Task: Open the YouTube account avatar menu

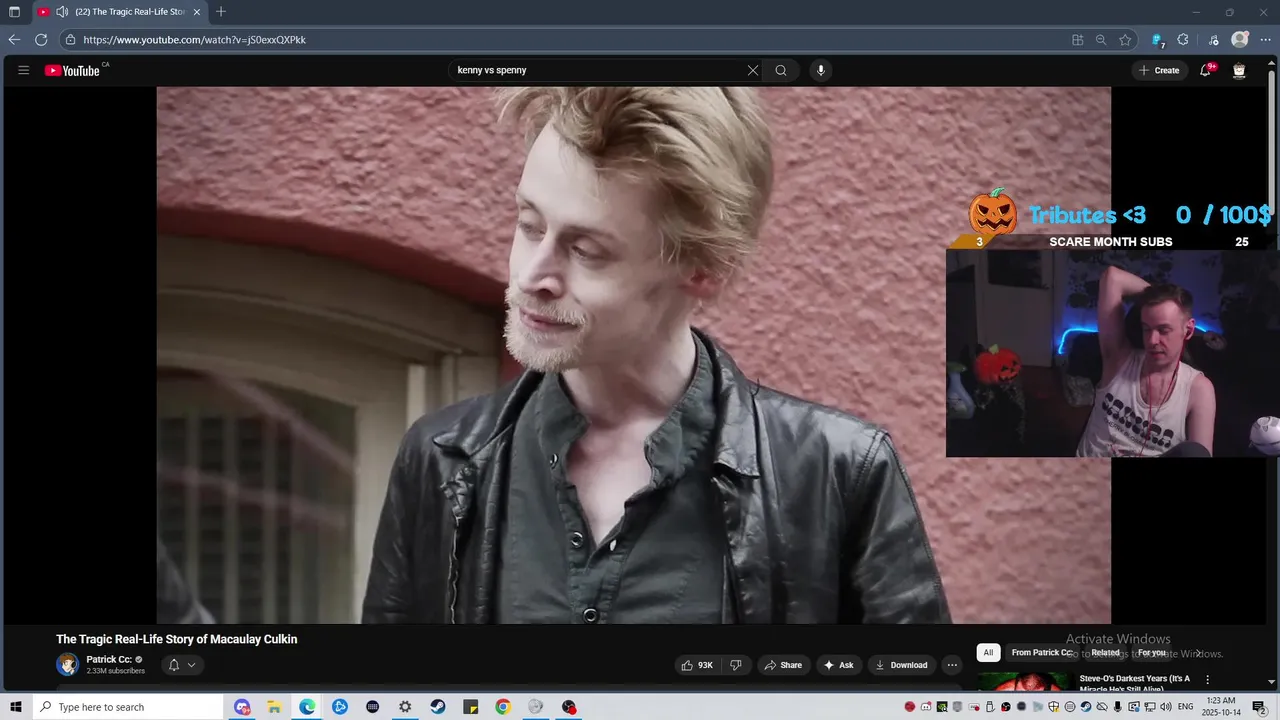Action: [1239, 70]
